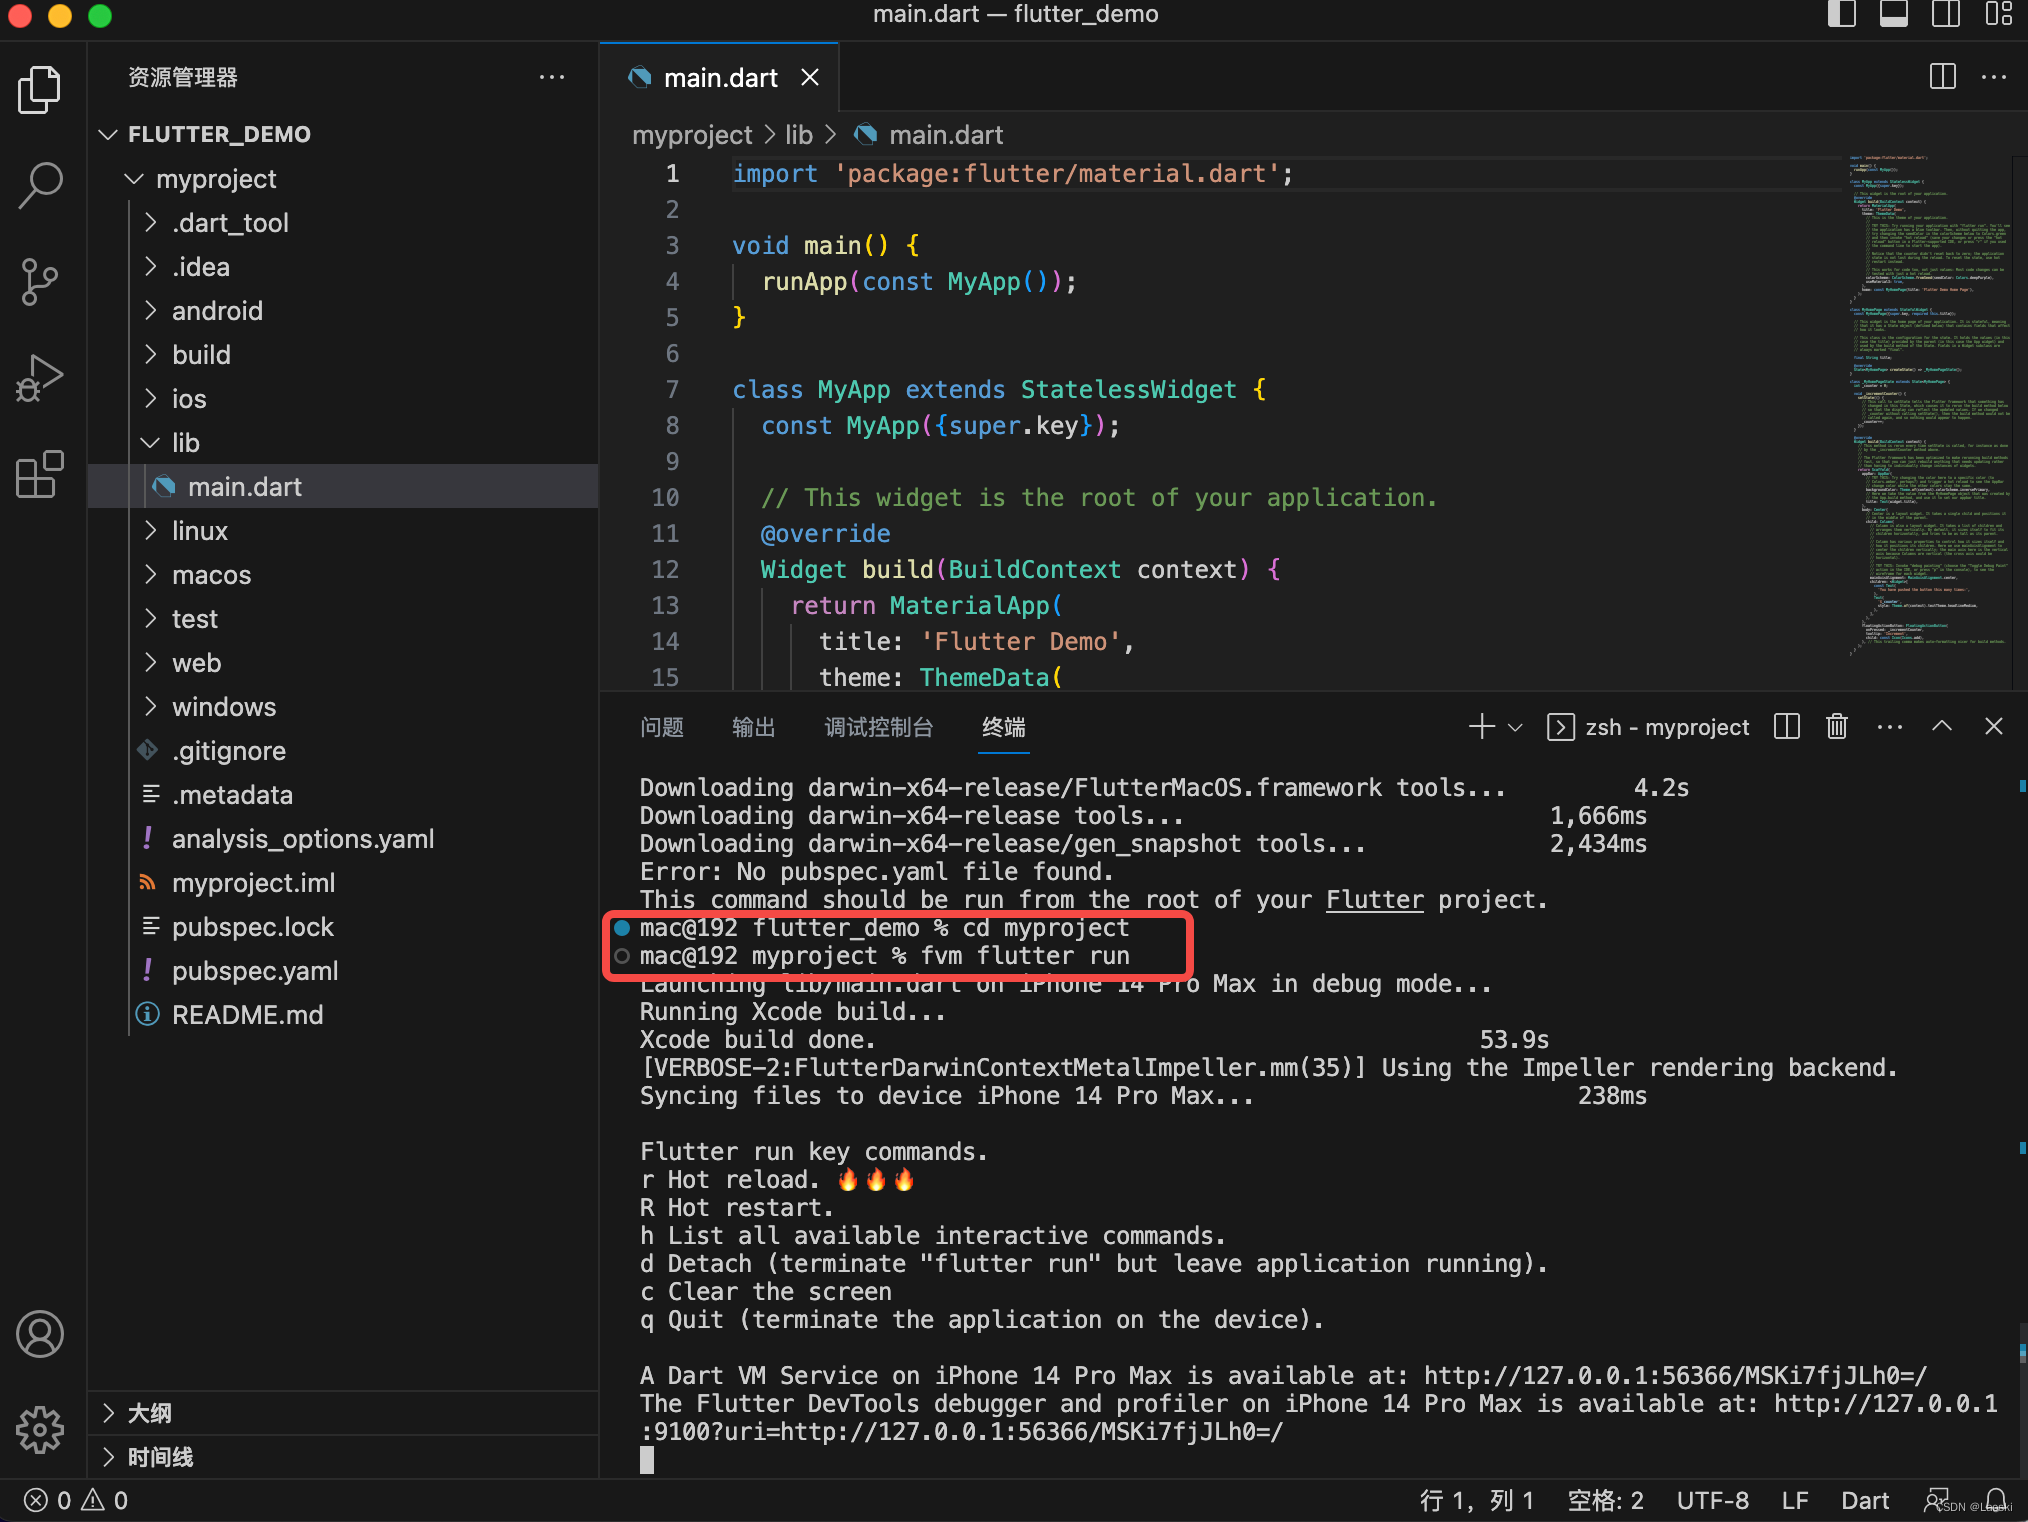Open new terminal profile dropdown arrow
This screenshot has height=1522, width=2028.
pos(1515,728)
